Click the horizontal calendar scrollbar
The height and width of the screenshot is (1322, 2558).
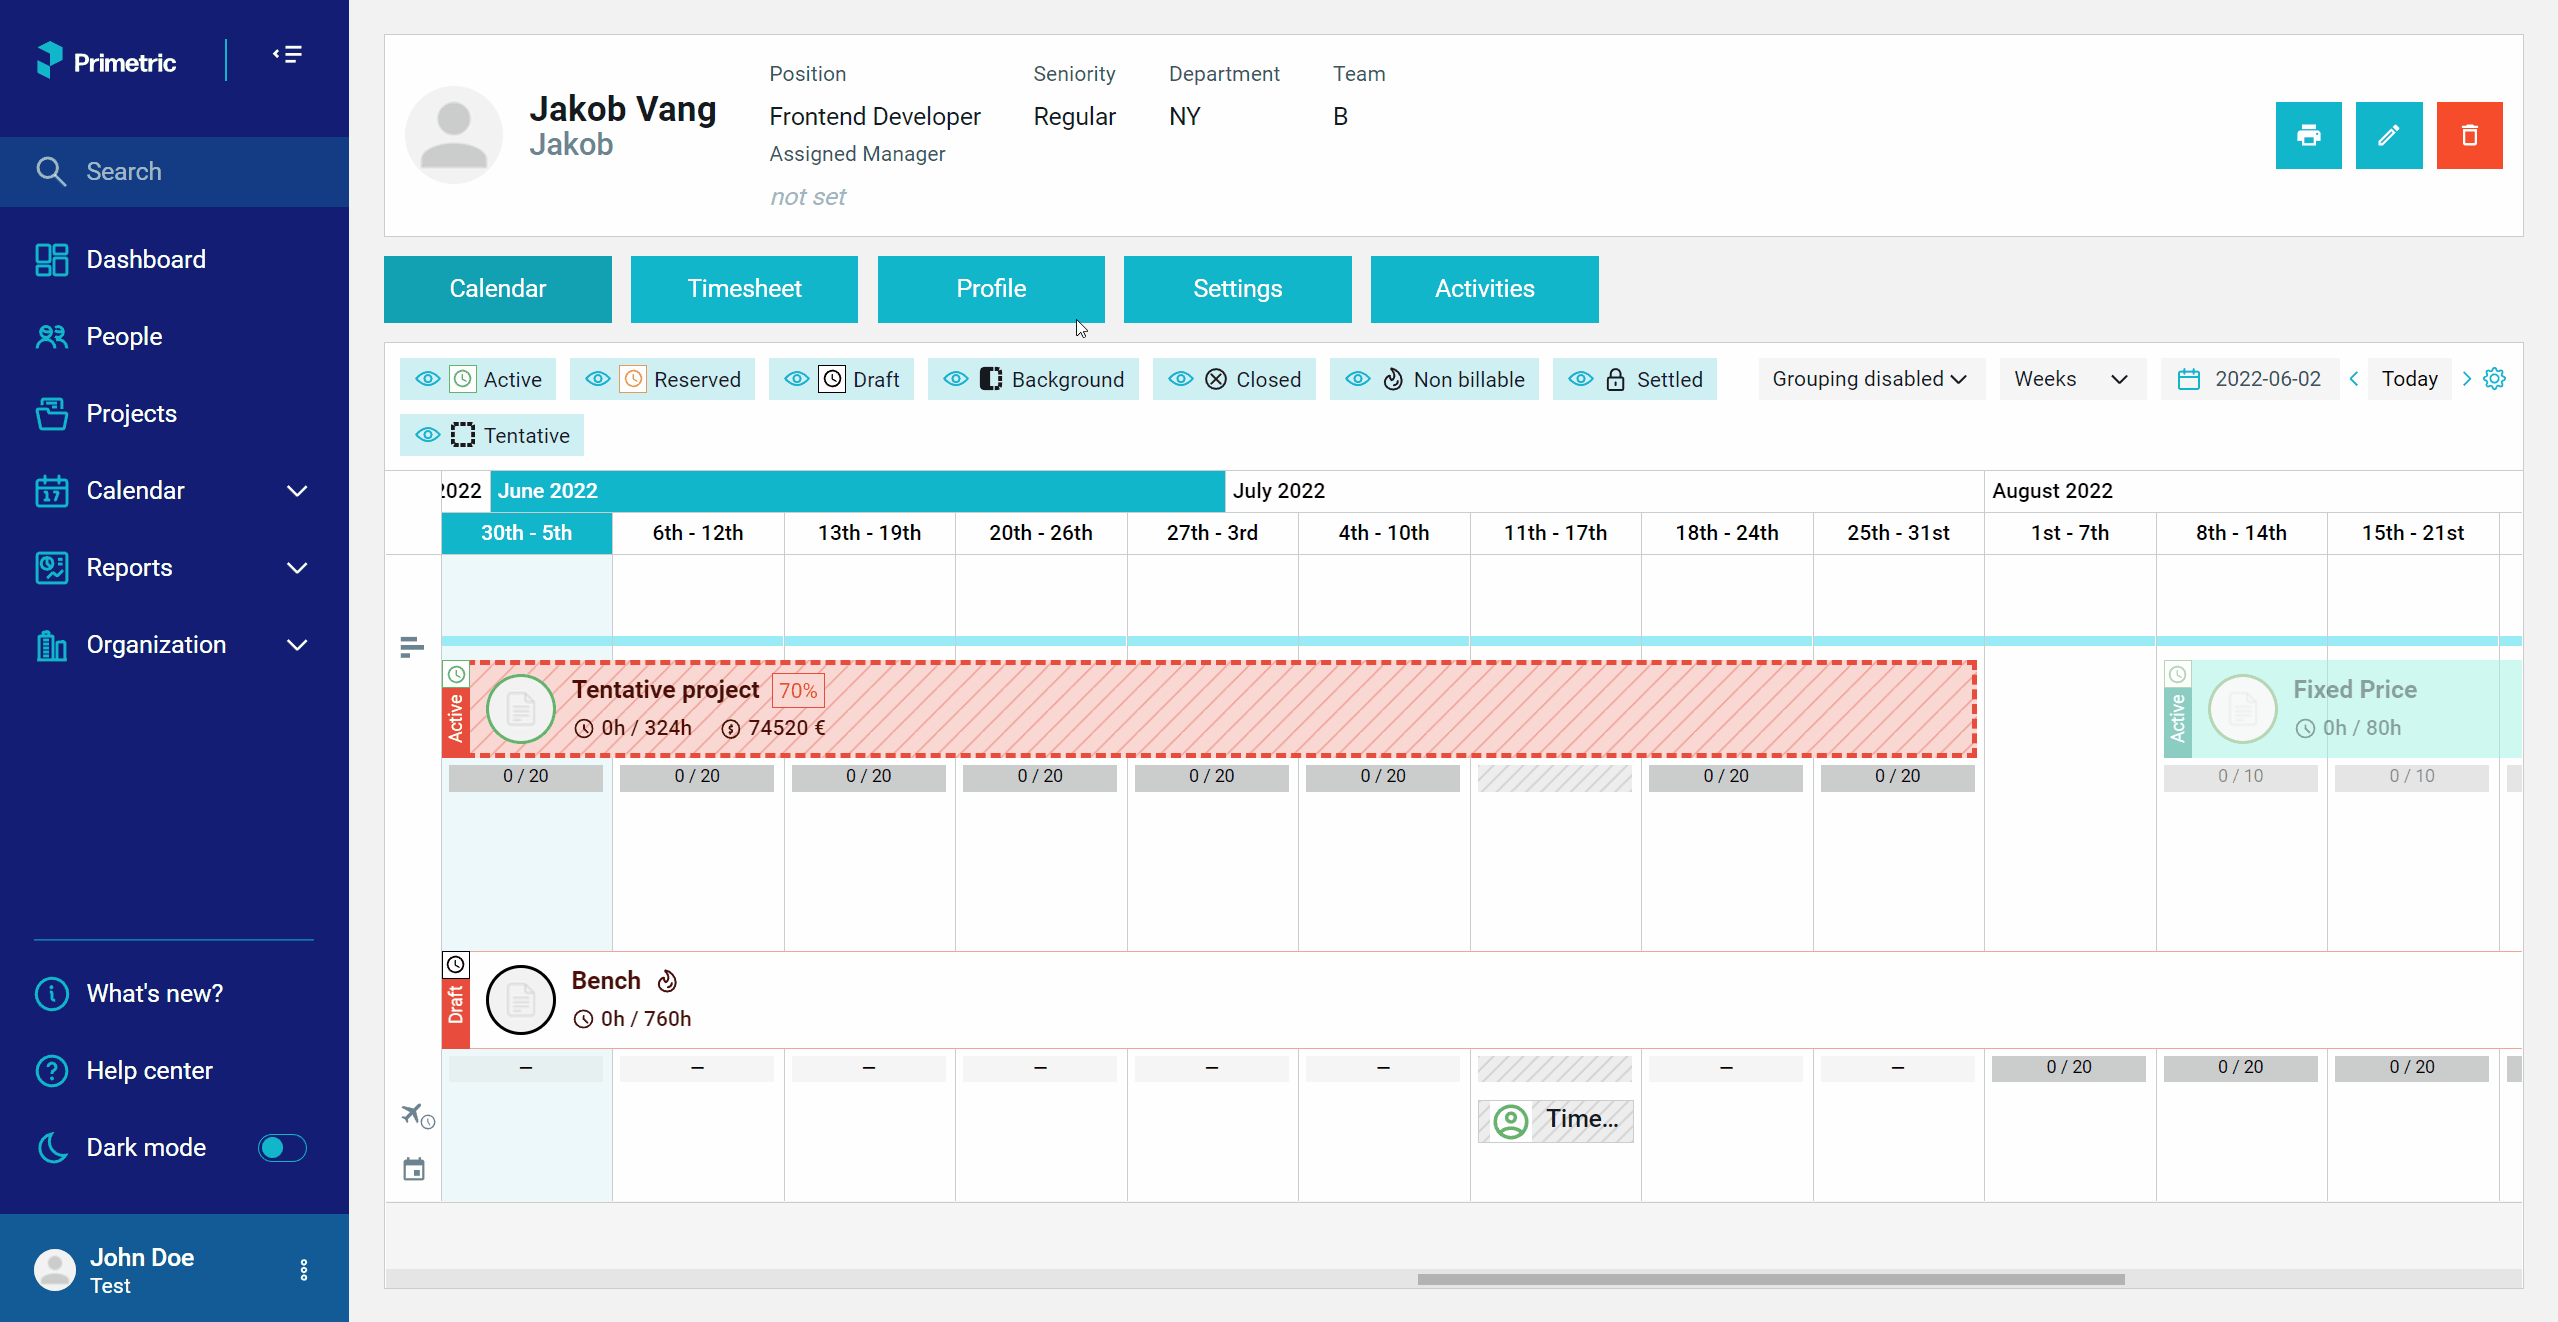1770,1279
